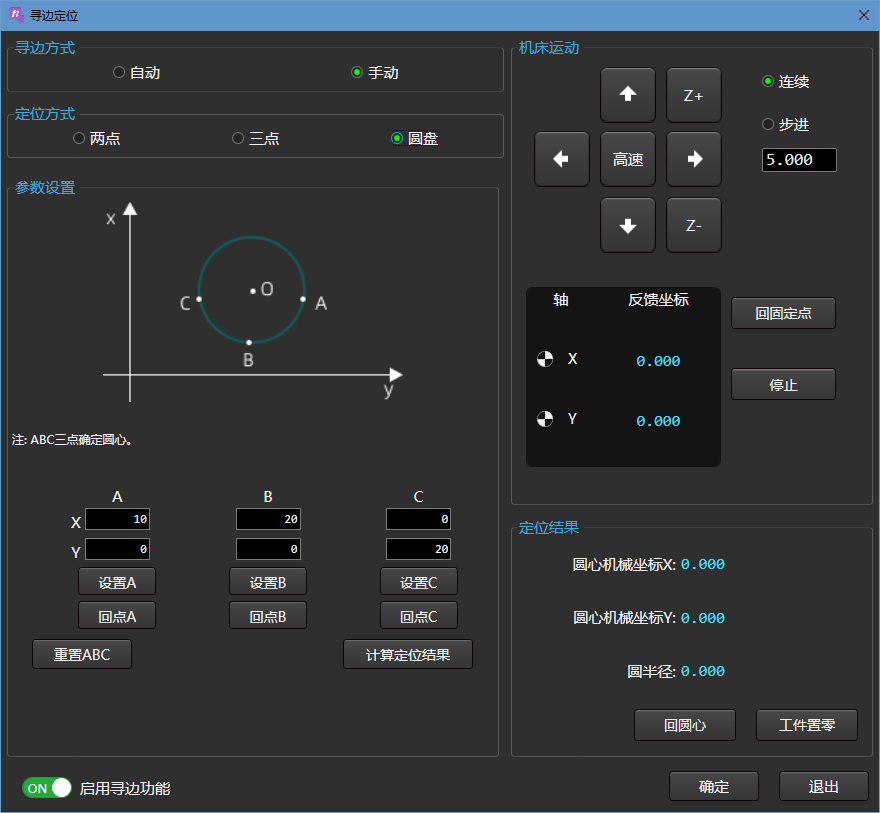Click the point B X coordinate field
Viewport: 880px width, 813px height.
point(268,519)
